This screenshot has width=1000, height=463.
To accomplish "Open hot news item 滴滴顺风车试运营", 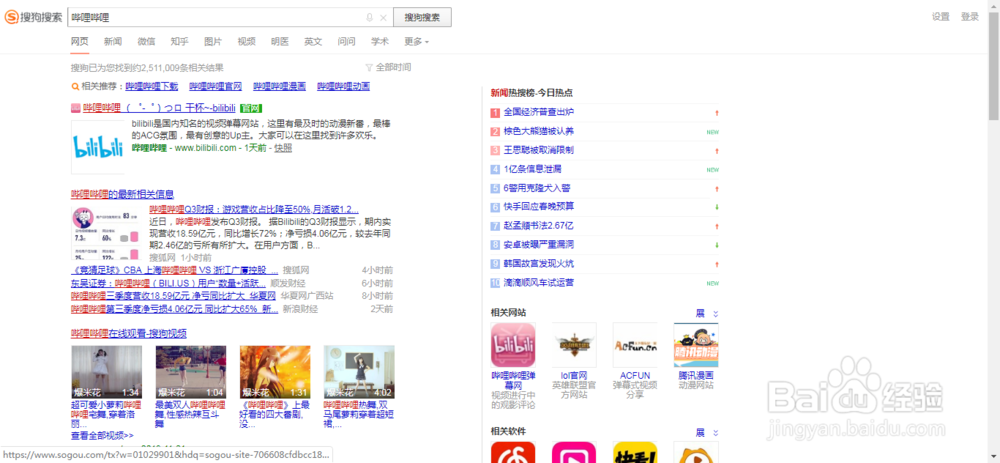I will coord(539,283).
